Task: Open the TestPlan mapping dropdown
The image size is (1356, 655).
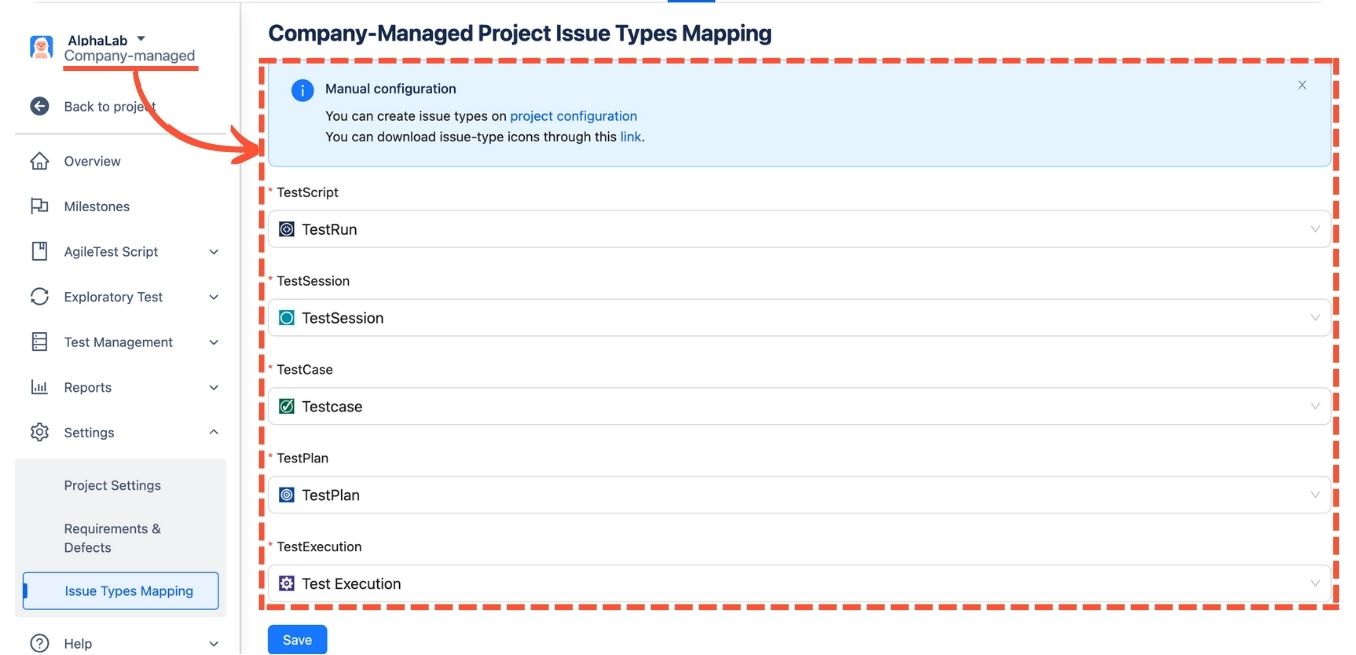Action: pos(799,495)
